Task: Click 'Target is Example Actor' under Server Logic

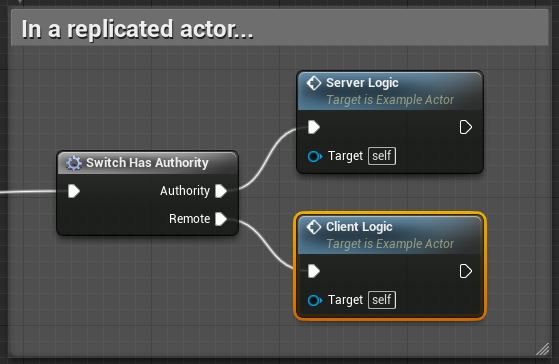Action: 390,100
